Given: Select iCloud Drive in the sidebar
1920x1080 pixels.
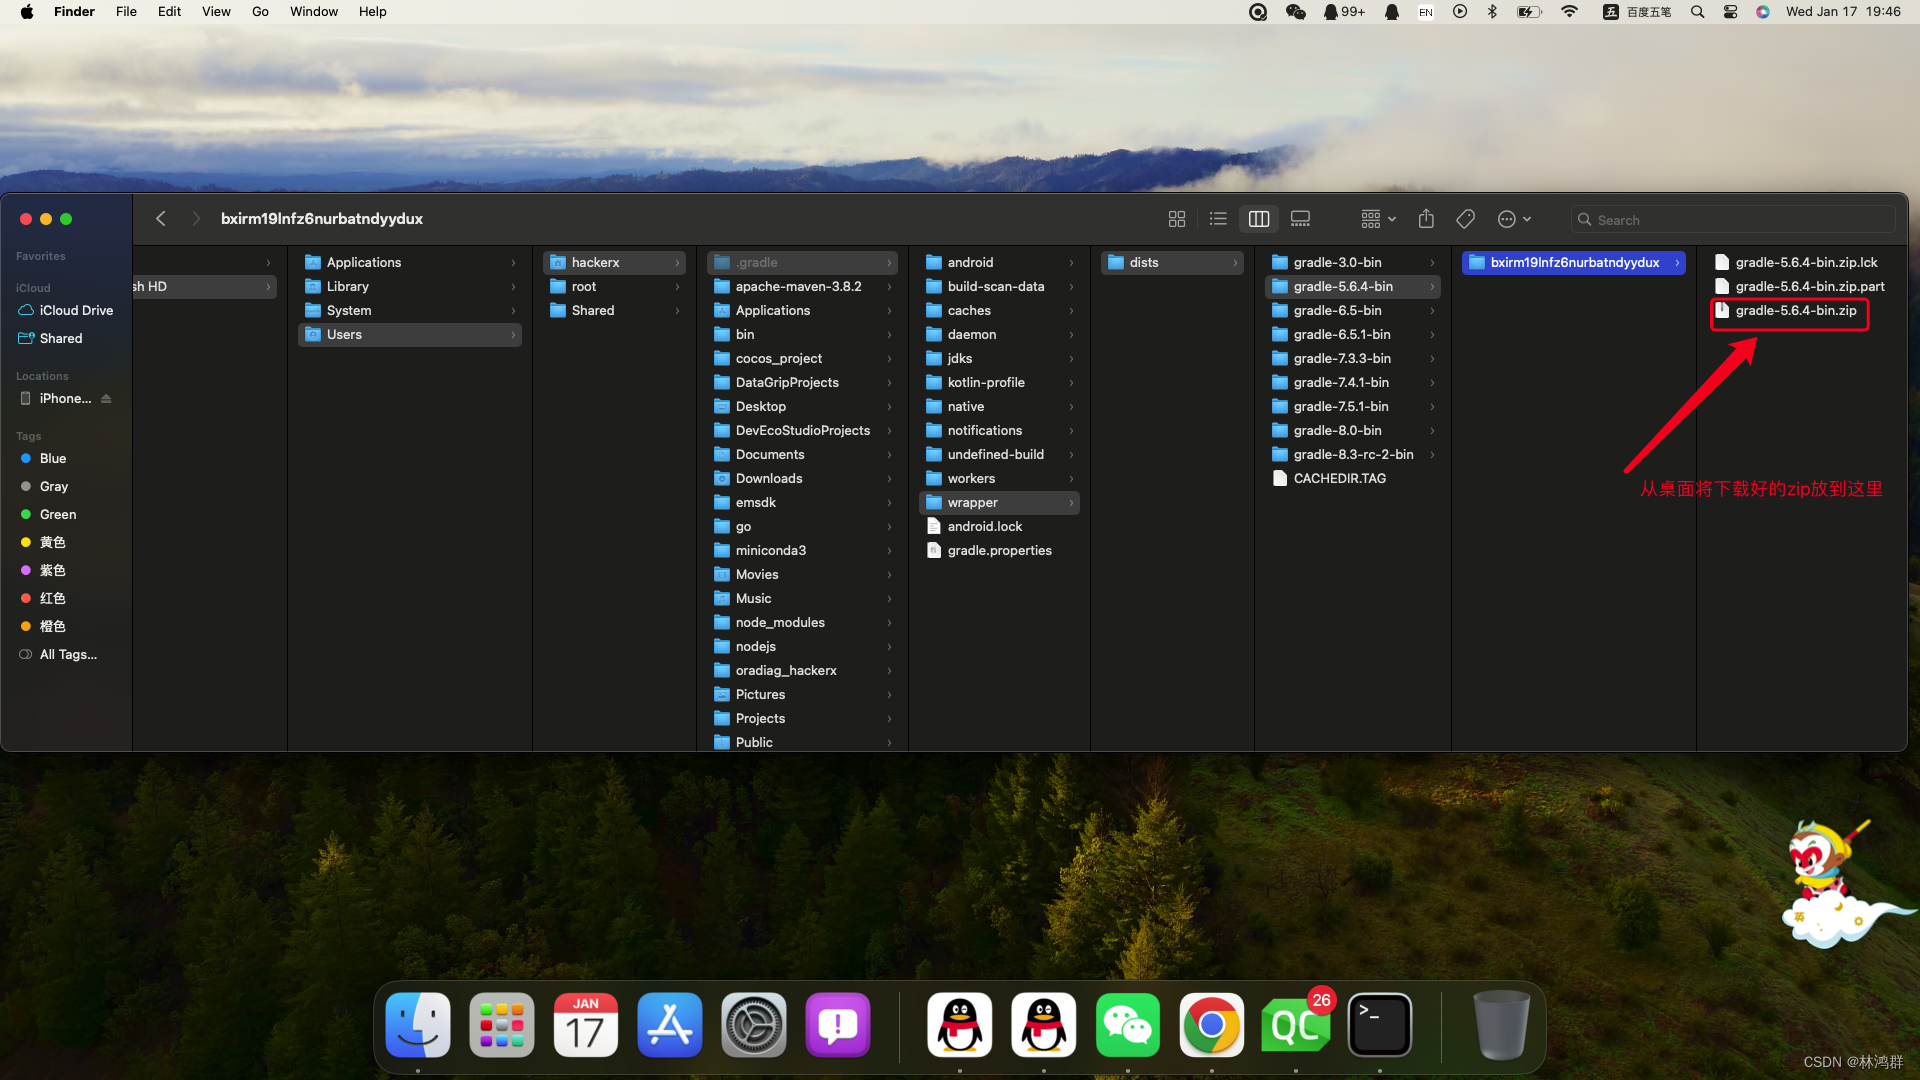Looking at the screenshot, I should (76, 311).
